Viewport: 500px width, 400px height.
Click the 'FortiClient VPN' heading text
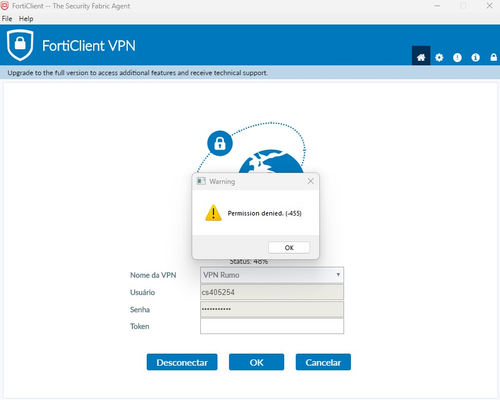(x=89, y=46)
